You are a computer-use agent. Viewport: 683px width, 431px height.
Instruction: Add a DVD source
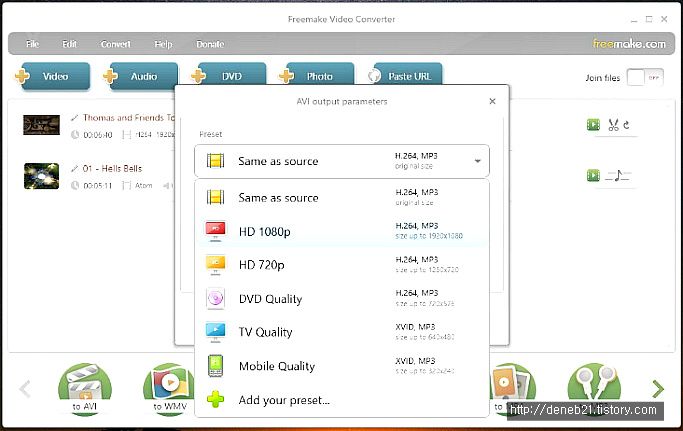coord(229,76)
